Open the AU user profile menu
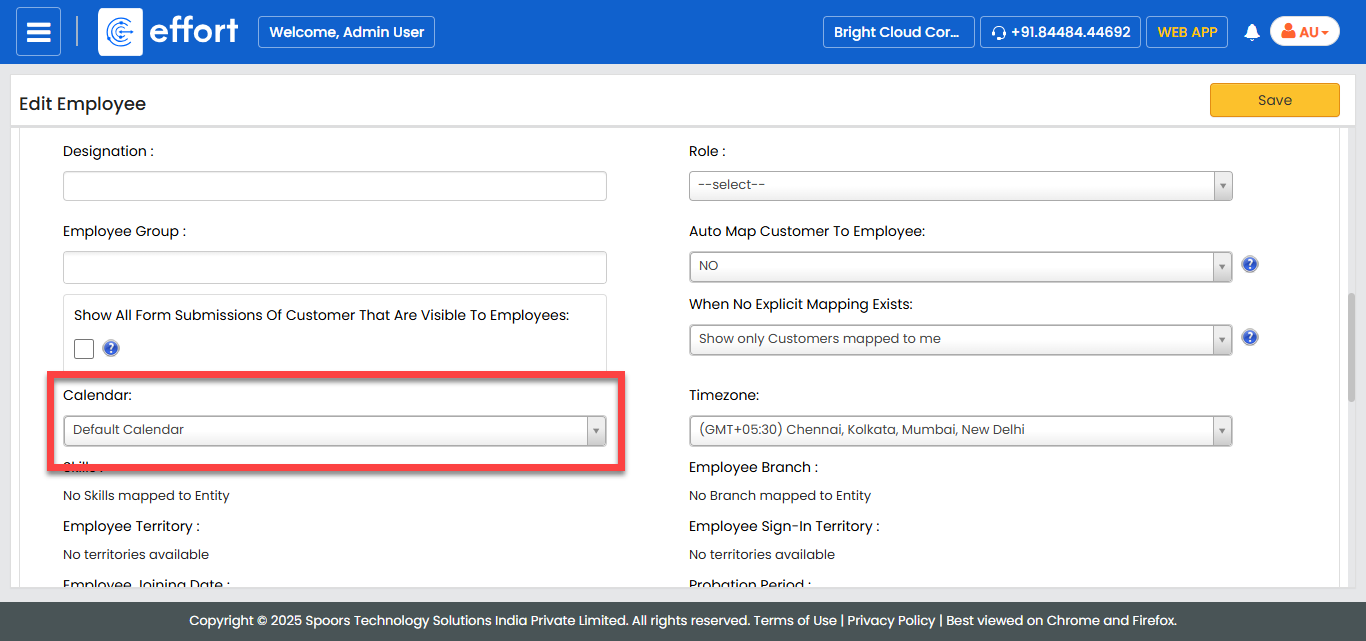The image size is (1366, 641). 1304,32
